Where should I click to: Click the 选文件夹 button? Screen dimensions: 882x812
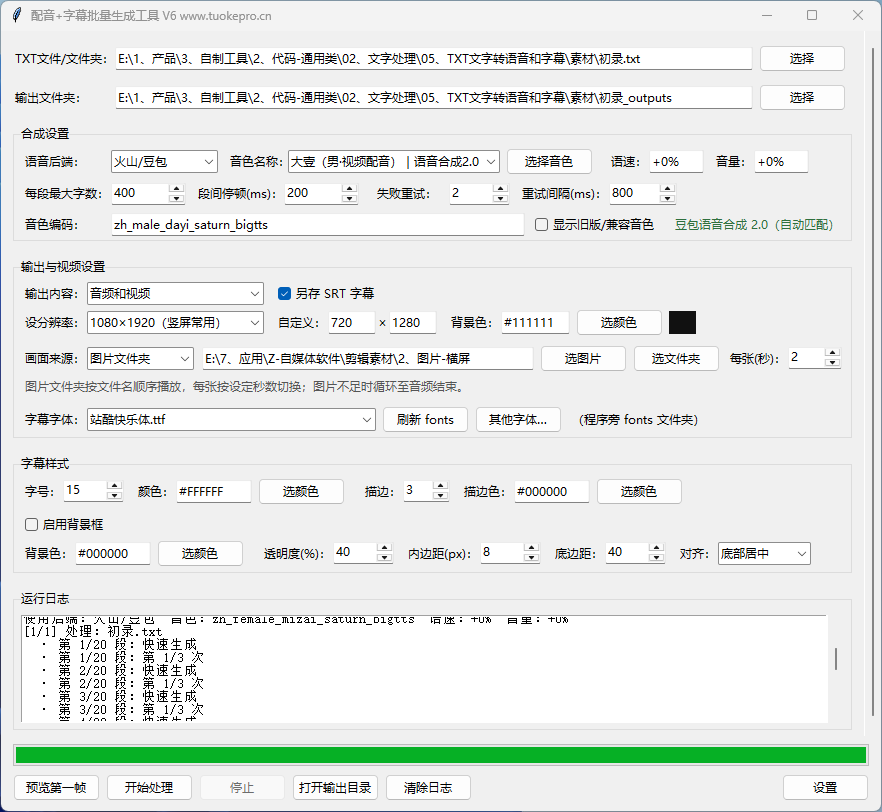click(676, 359)
